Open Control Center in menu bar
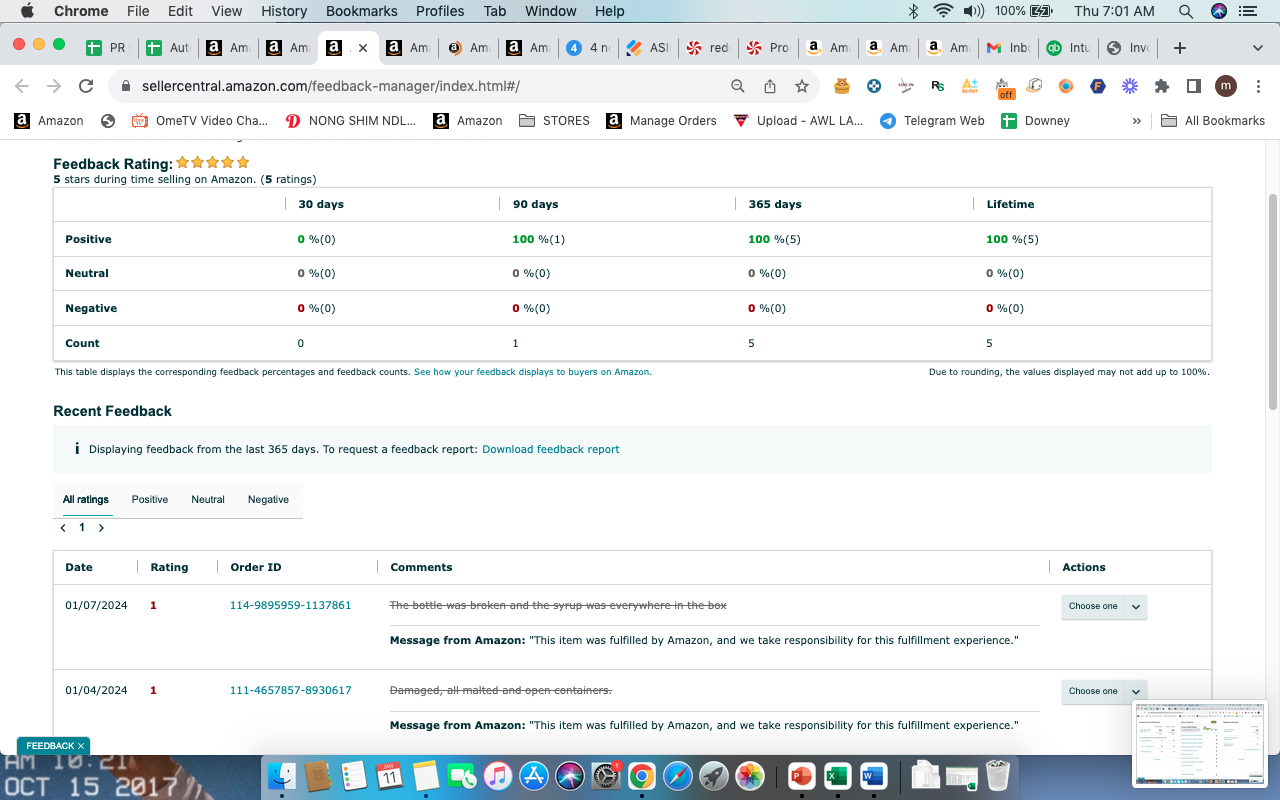The height and width of the screenshot is (800, 1280). click(1248, 11)
